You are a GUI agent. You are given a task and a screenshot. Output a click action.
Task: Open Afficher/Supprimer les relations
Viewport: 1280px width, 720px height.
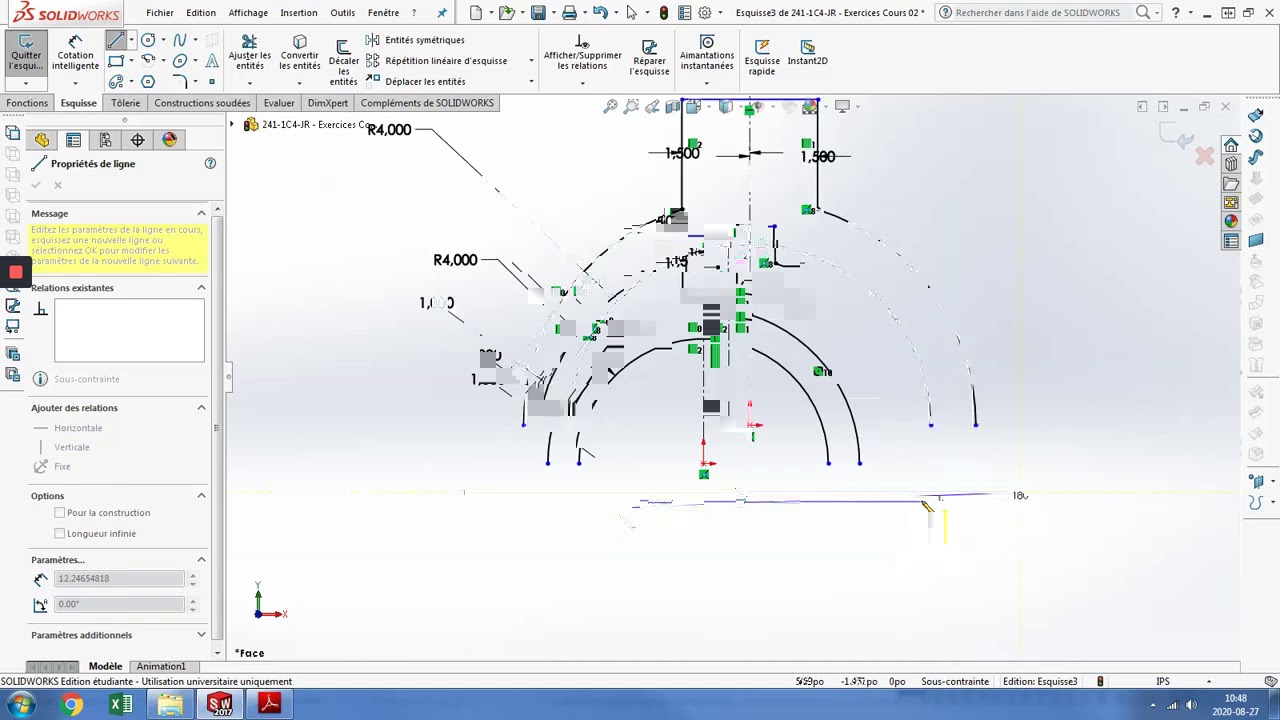[582, 56]
